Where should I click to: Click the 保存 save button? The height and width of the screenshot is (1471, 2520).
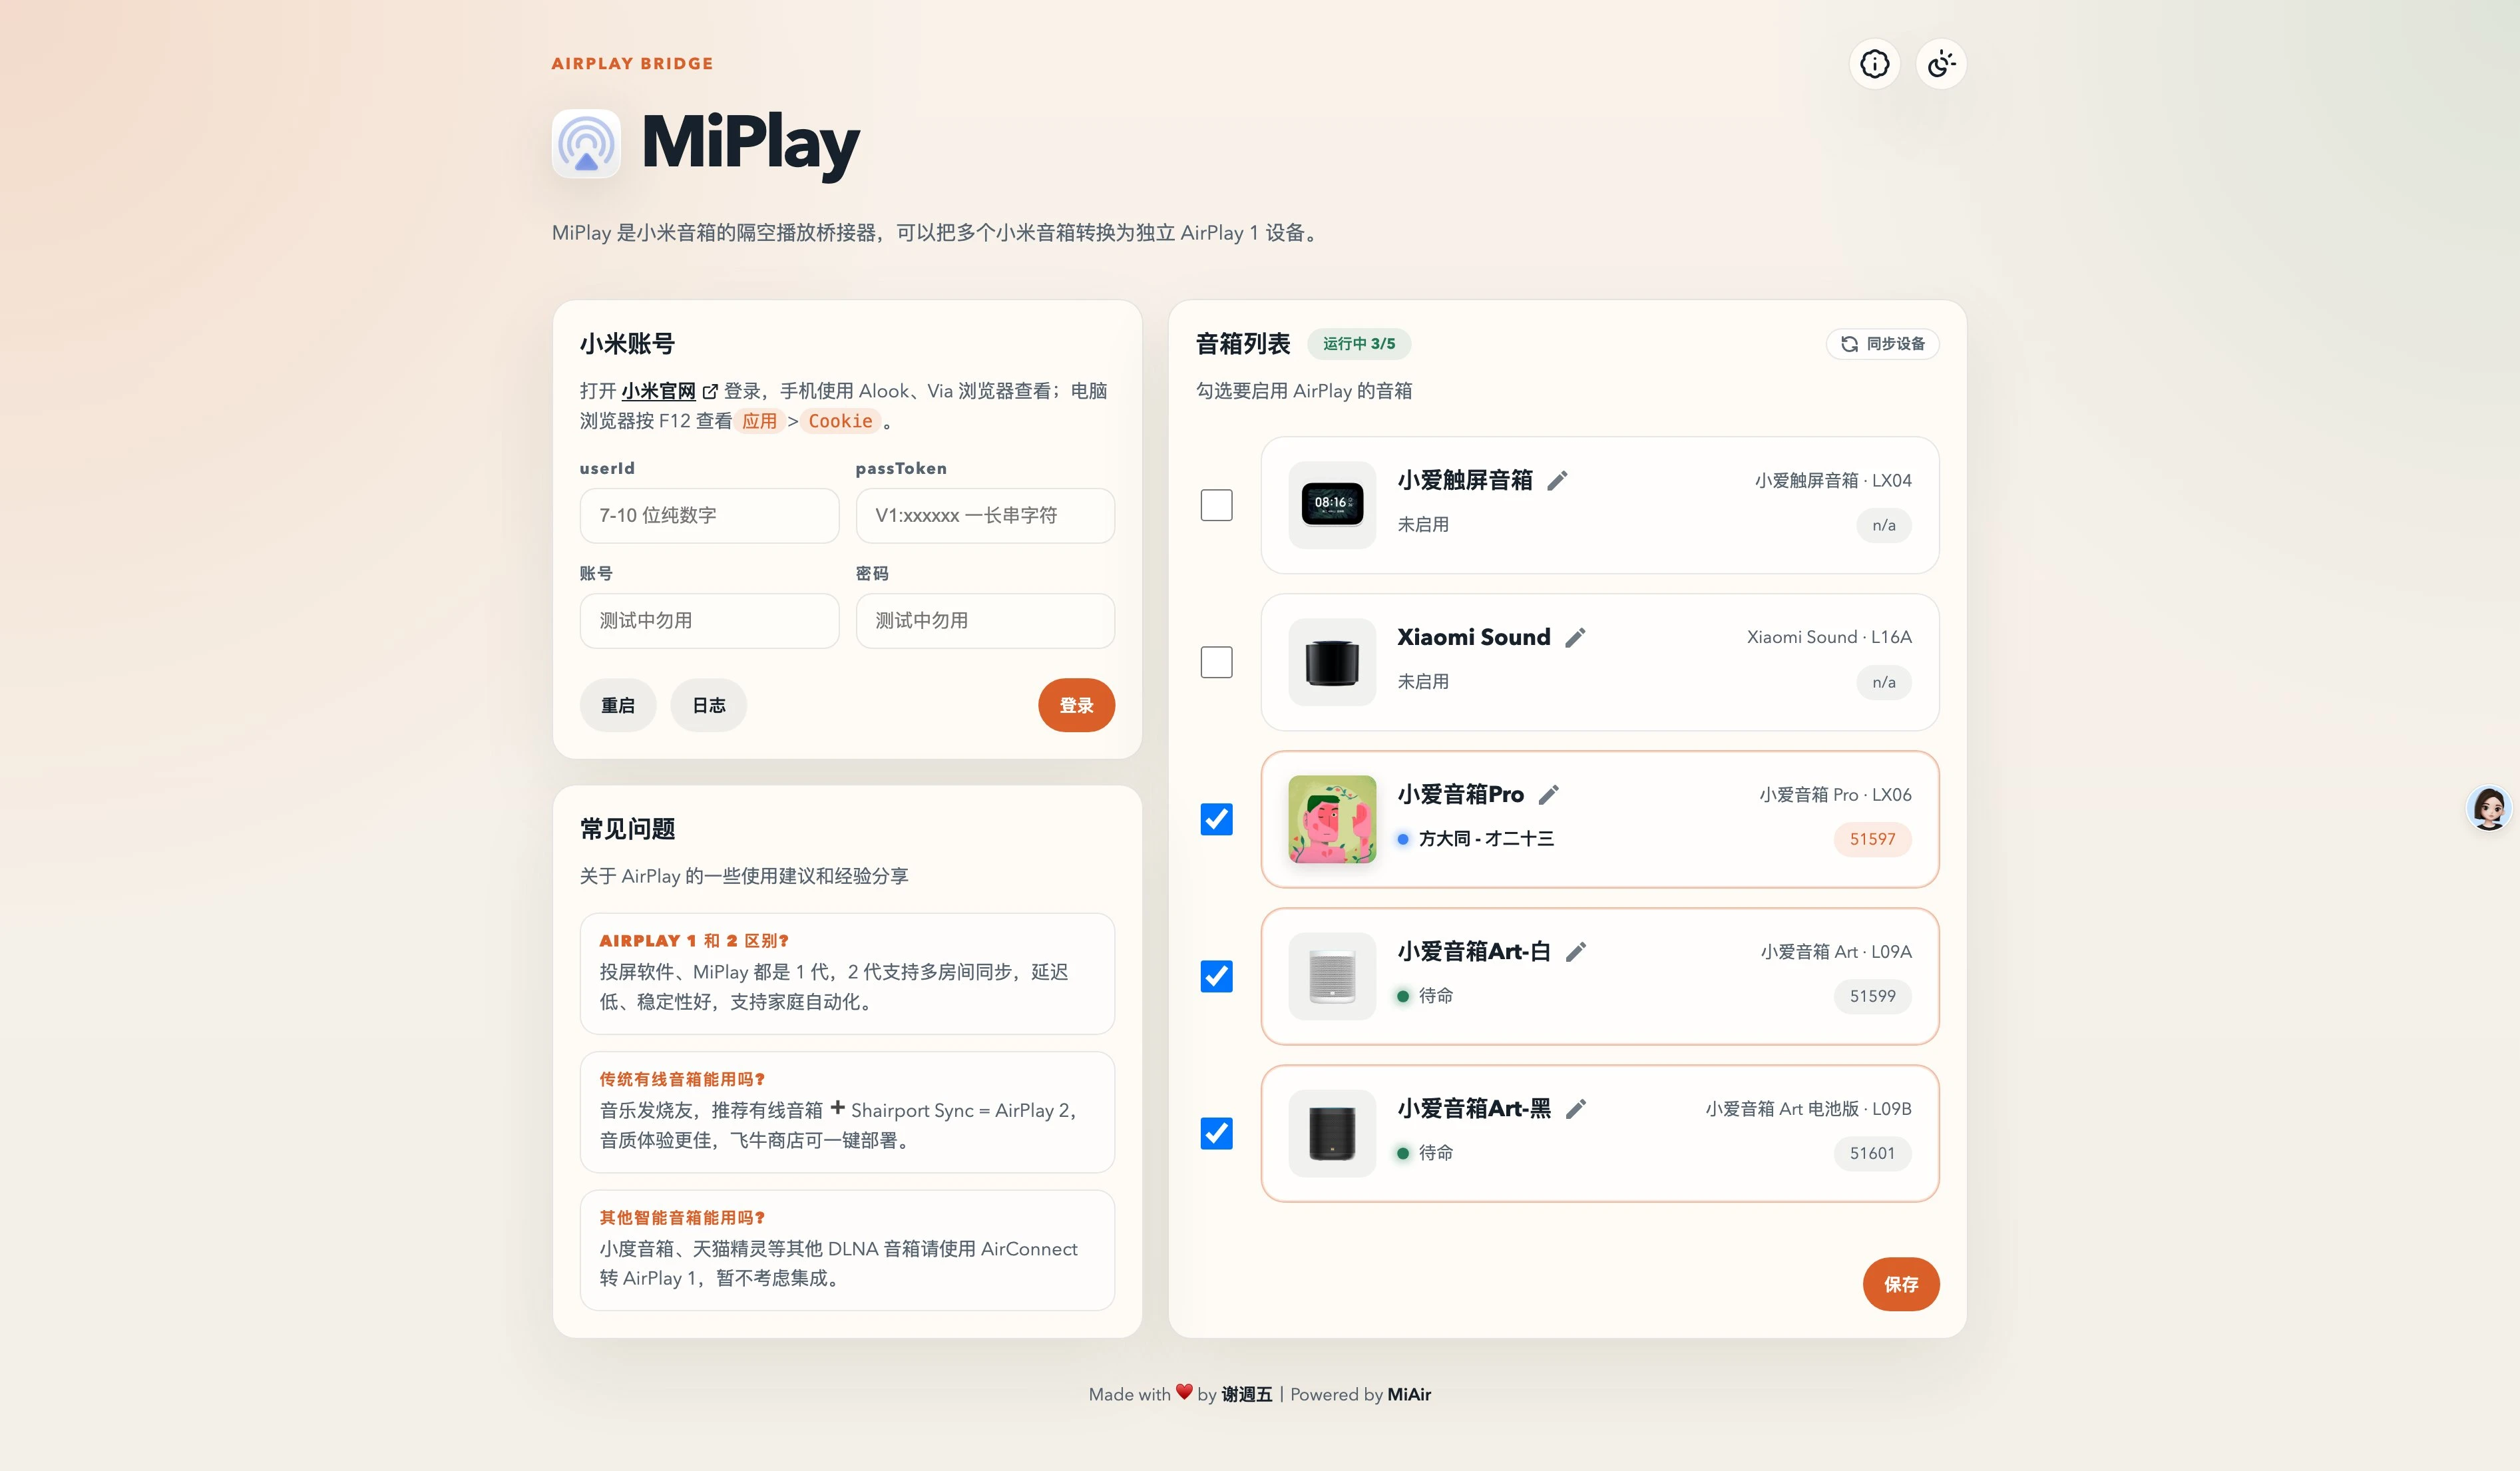click(1900, 1284)
